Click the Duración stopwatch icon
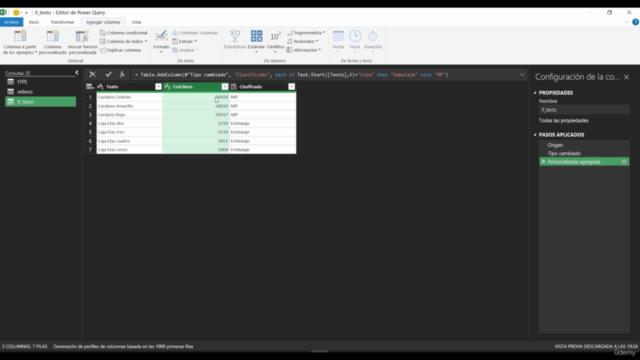Image resolution: width=640 pixels, height=360 pixels. (373, 36)
